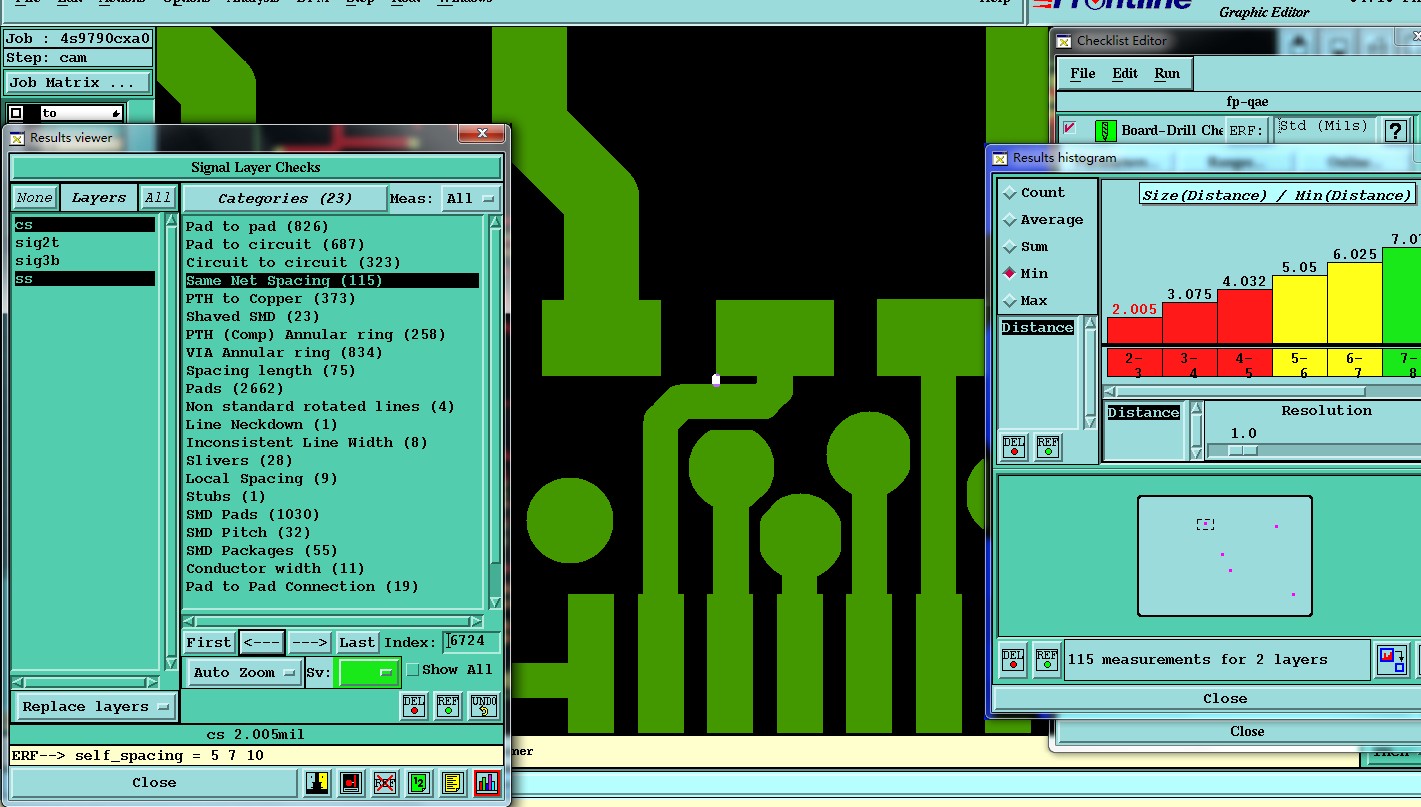
Task: Click the histogram horizontal scrollbar
Action: (1262, 391)
